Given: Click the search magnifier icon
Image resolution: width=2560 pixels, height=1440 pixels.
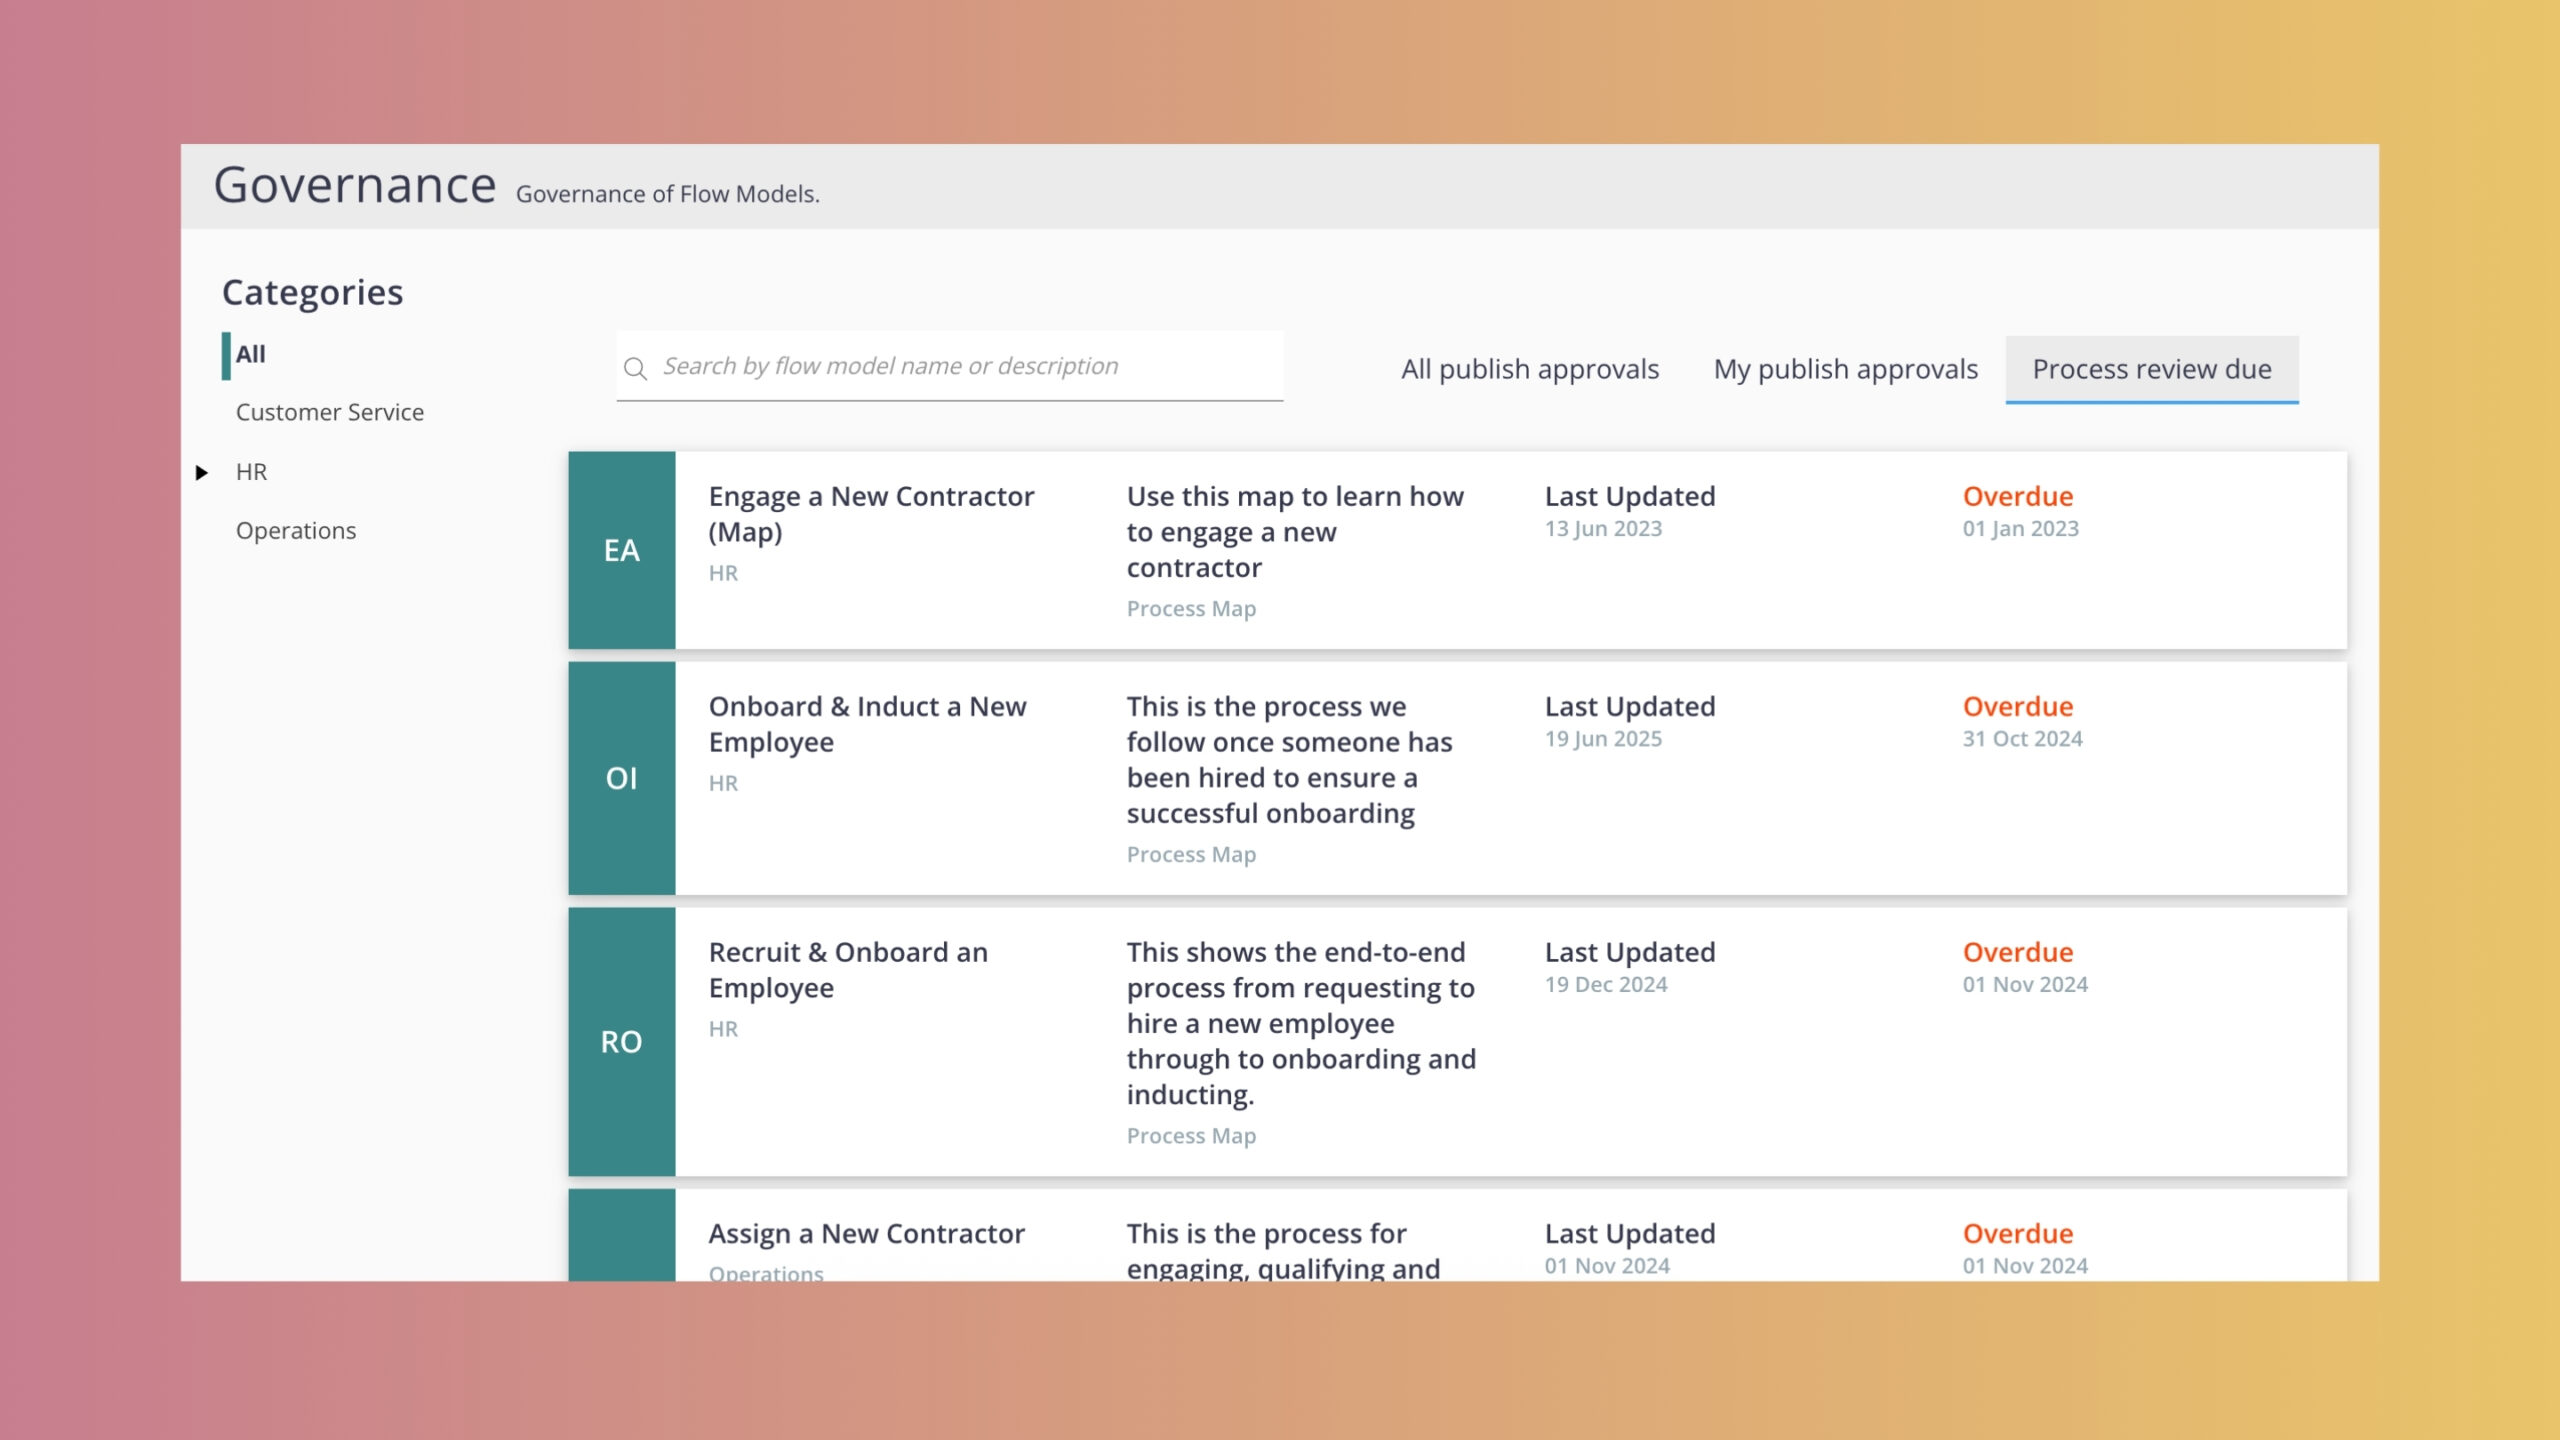Looking at the screenshot, I should 637,368.
